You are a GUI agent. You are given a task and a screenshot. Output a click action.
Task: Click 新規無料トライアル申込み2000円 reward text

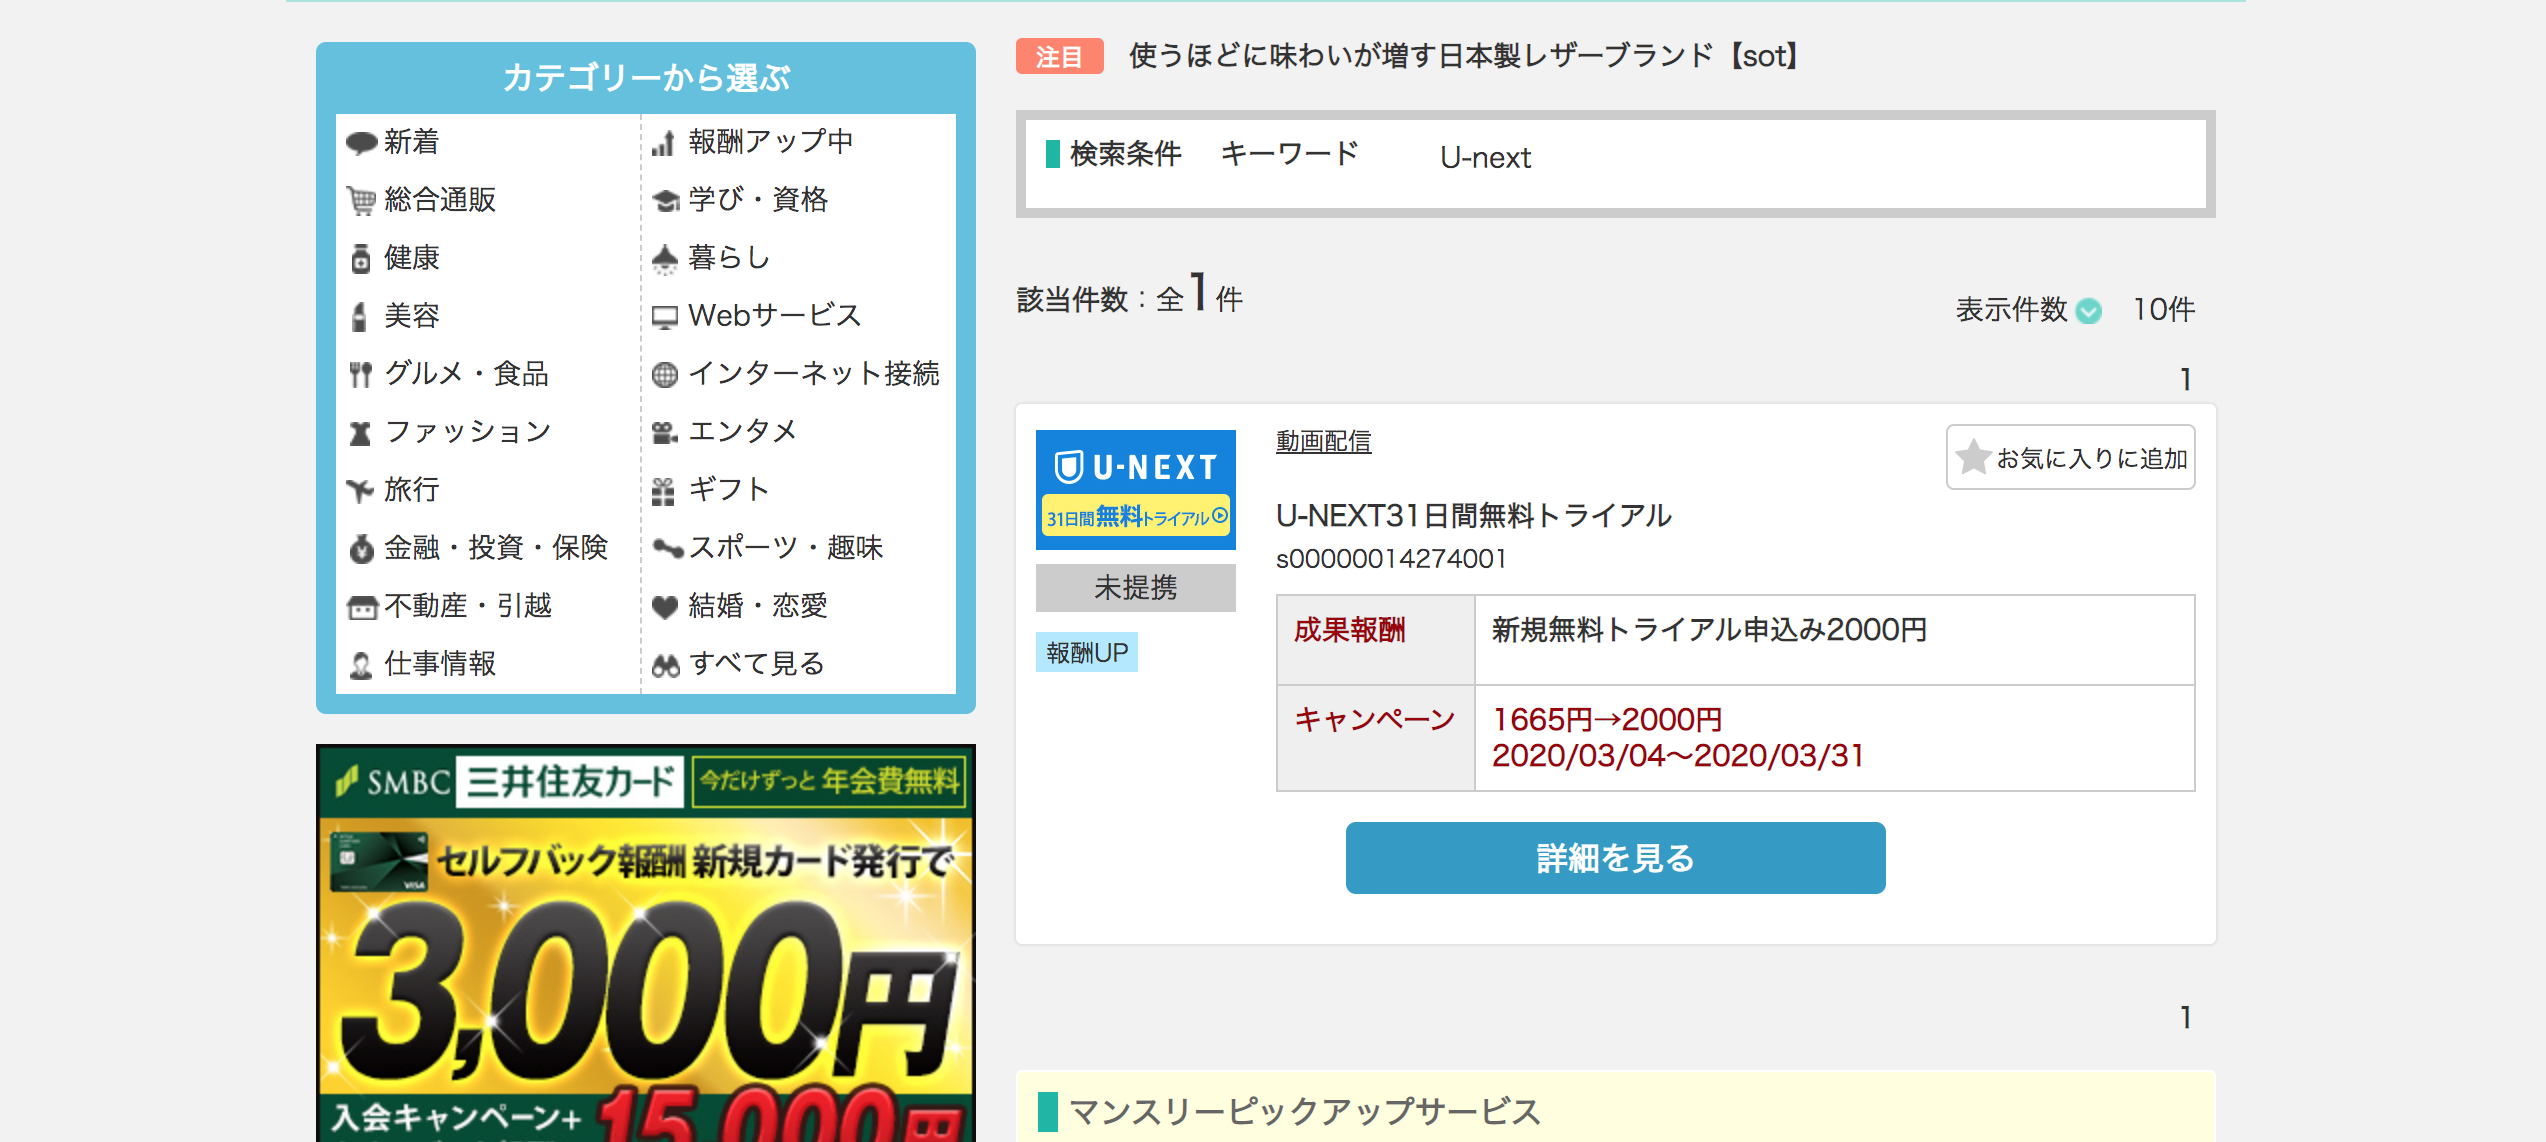(x=1709, y=630)
